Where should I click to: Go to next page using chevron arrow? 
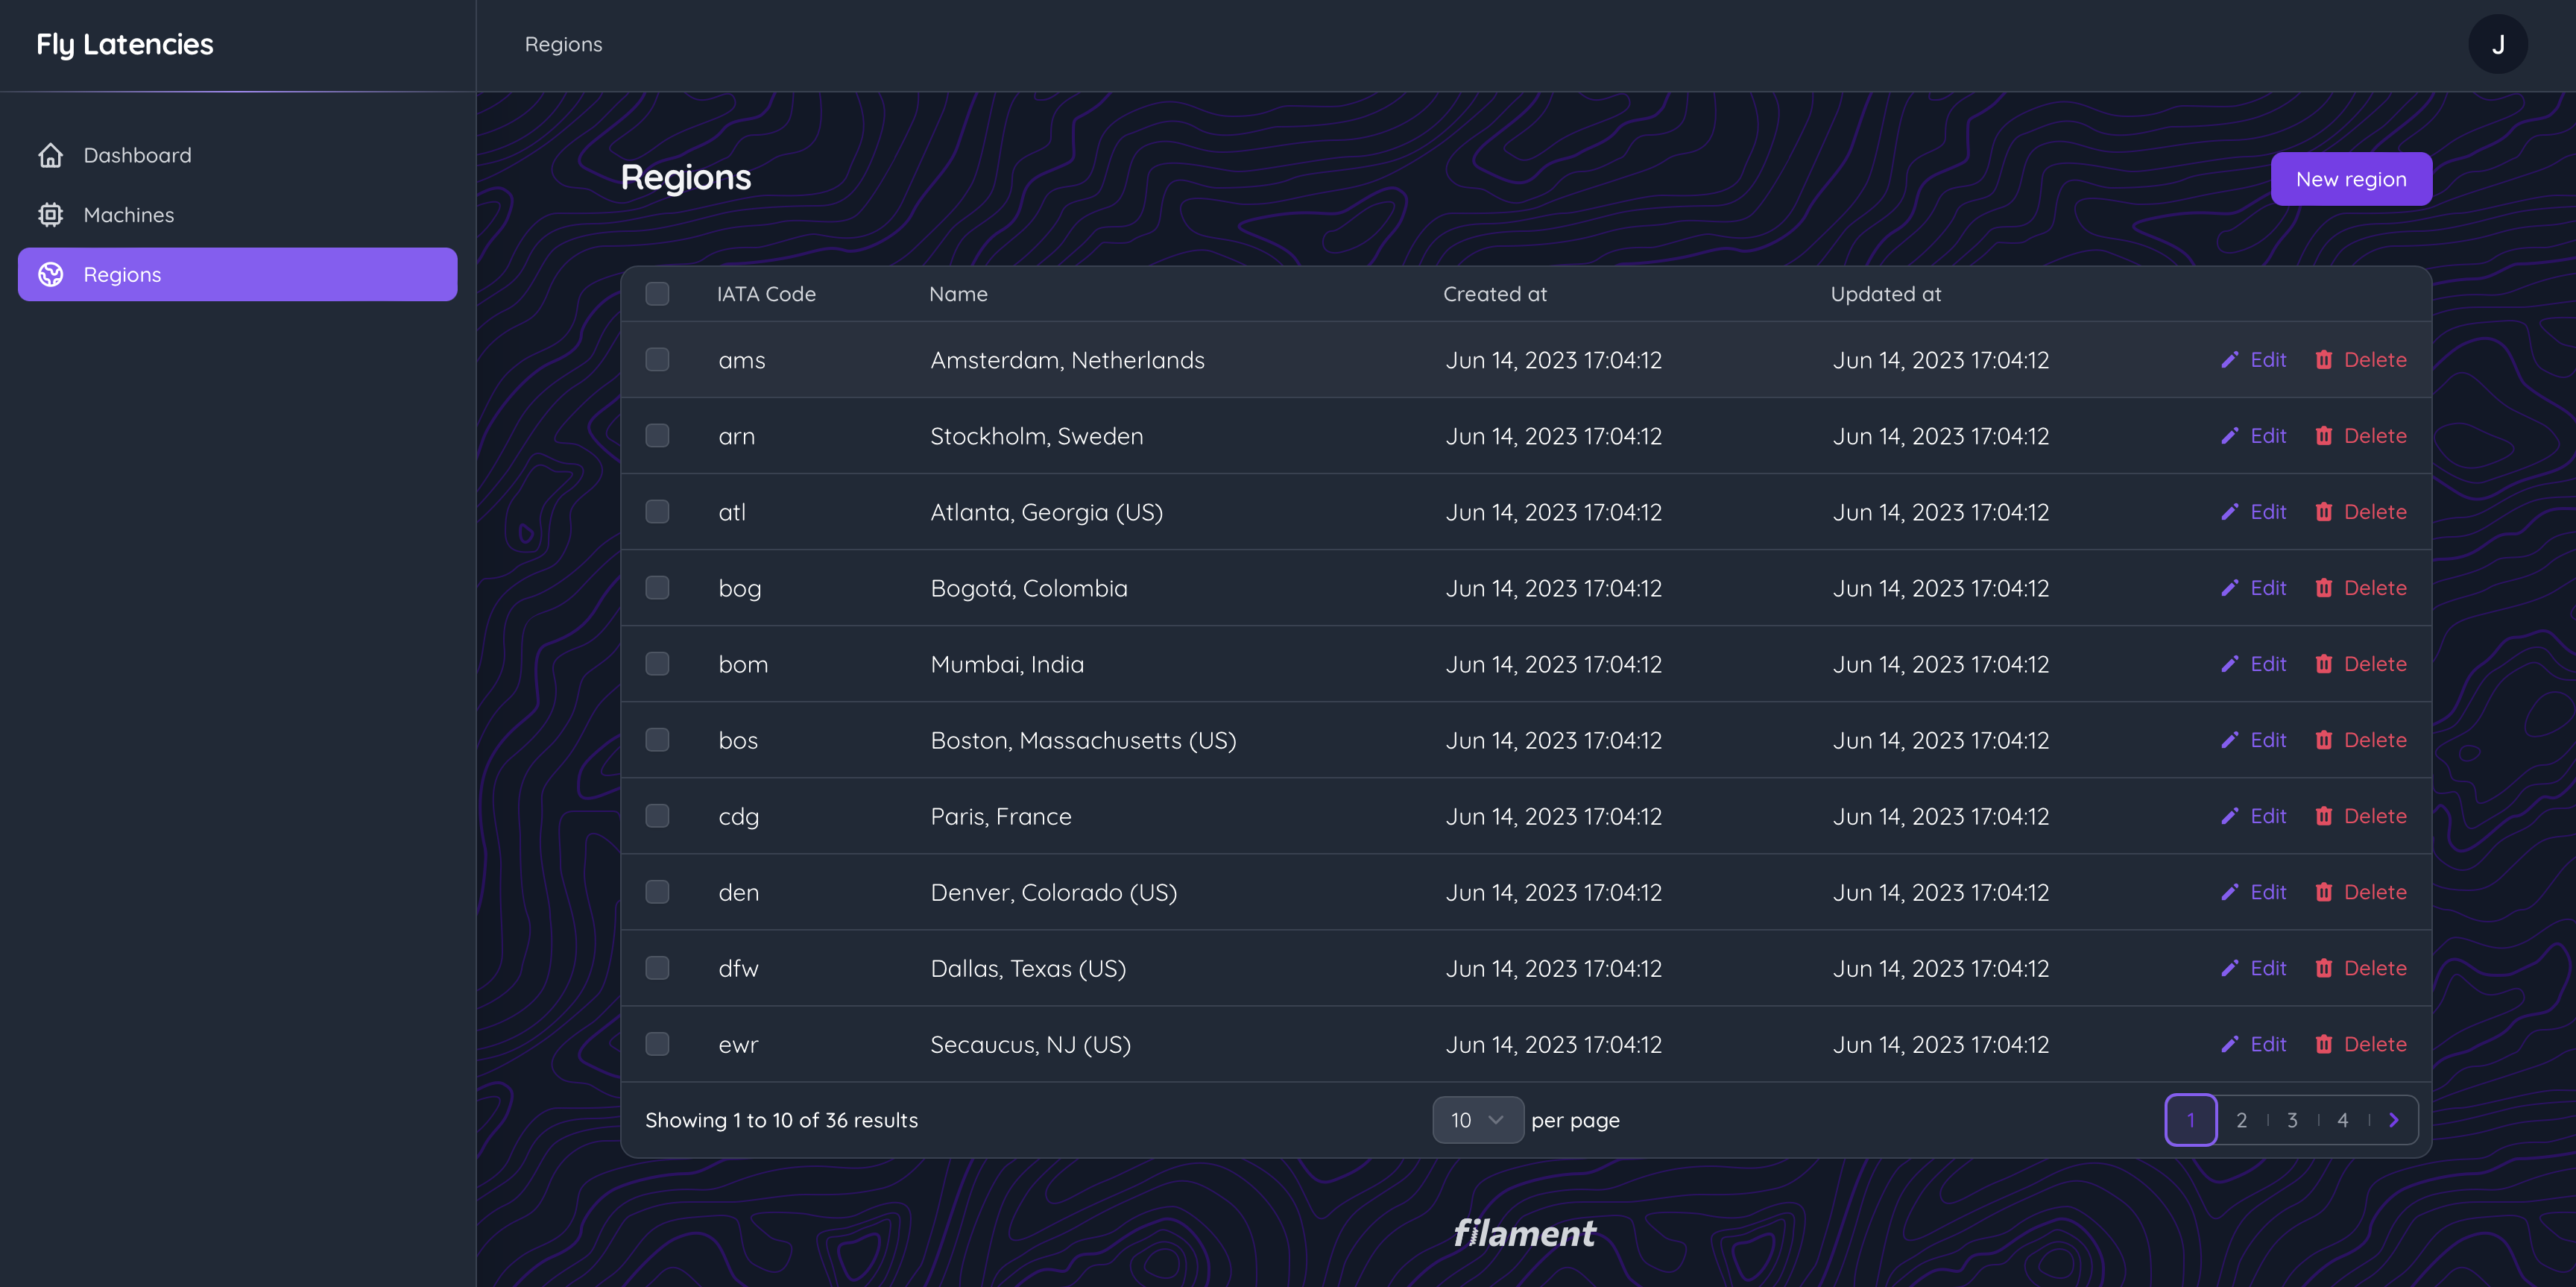coord(2393,1120)
